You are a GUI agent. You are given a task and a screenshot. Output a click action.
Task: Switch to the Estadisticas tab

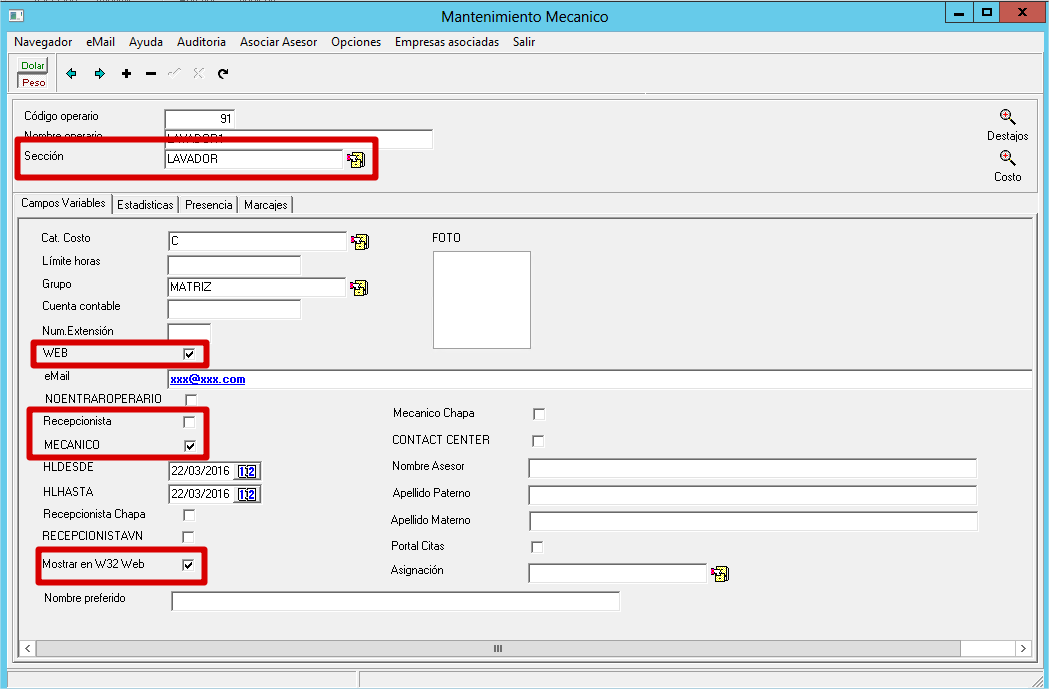coord(145,205)
